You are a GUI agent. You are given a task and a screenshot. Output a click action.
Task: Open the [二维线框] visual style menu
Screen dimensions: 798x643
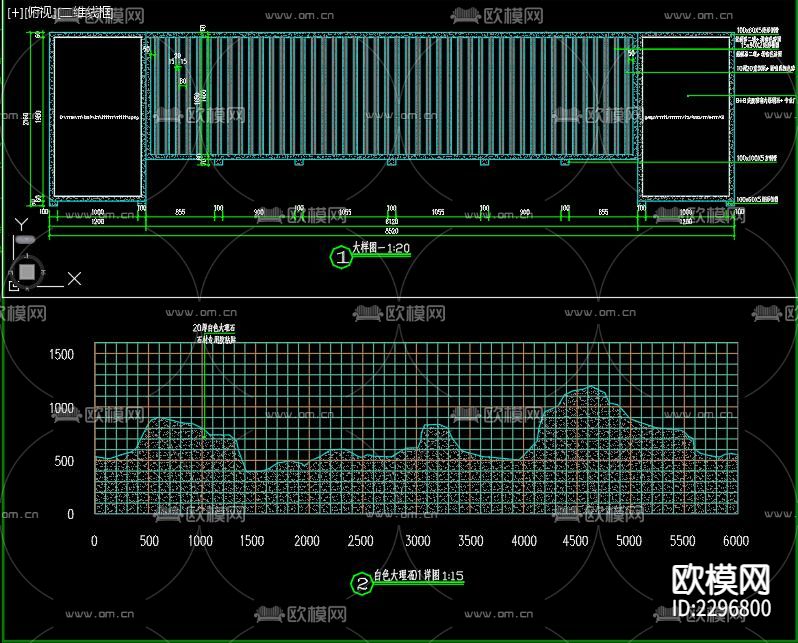coord(86,13)
